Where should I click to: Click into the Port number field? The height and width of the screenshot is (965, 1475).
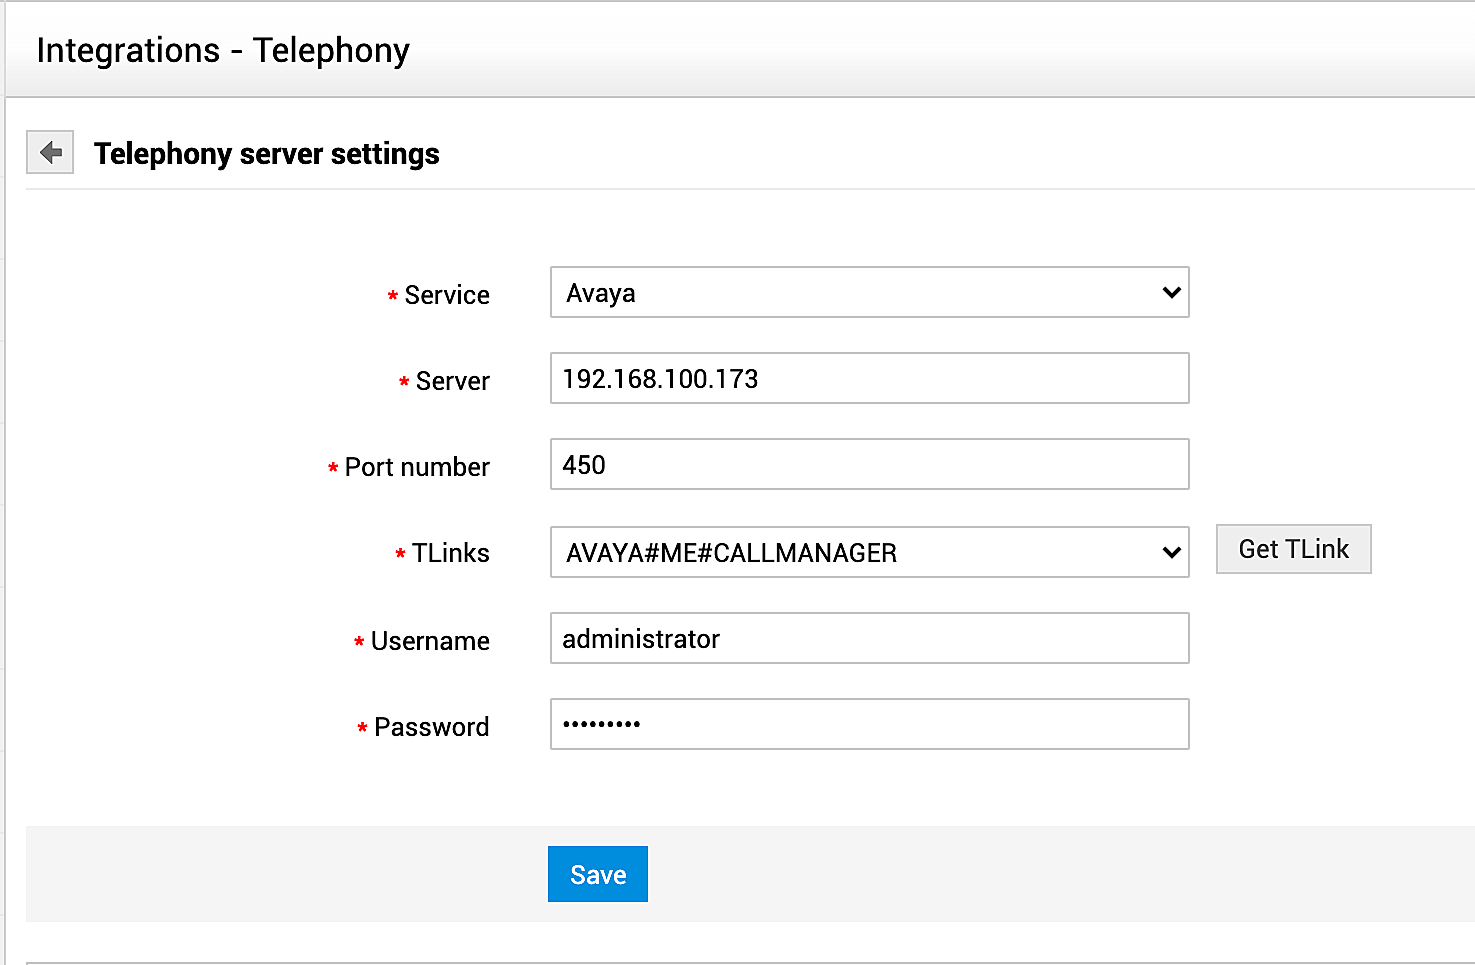pyautogui.click(x=869, y=465)
